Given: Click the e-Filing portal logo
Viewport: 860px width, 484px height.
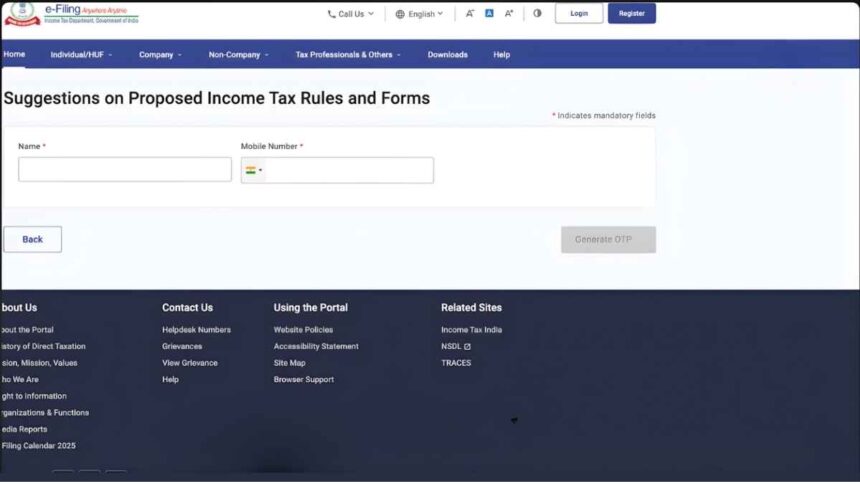Looking at the screenshot, I should [x=71, y=13].
